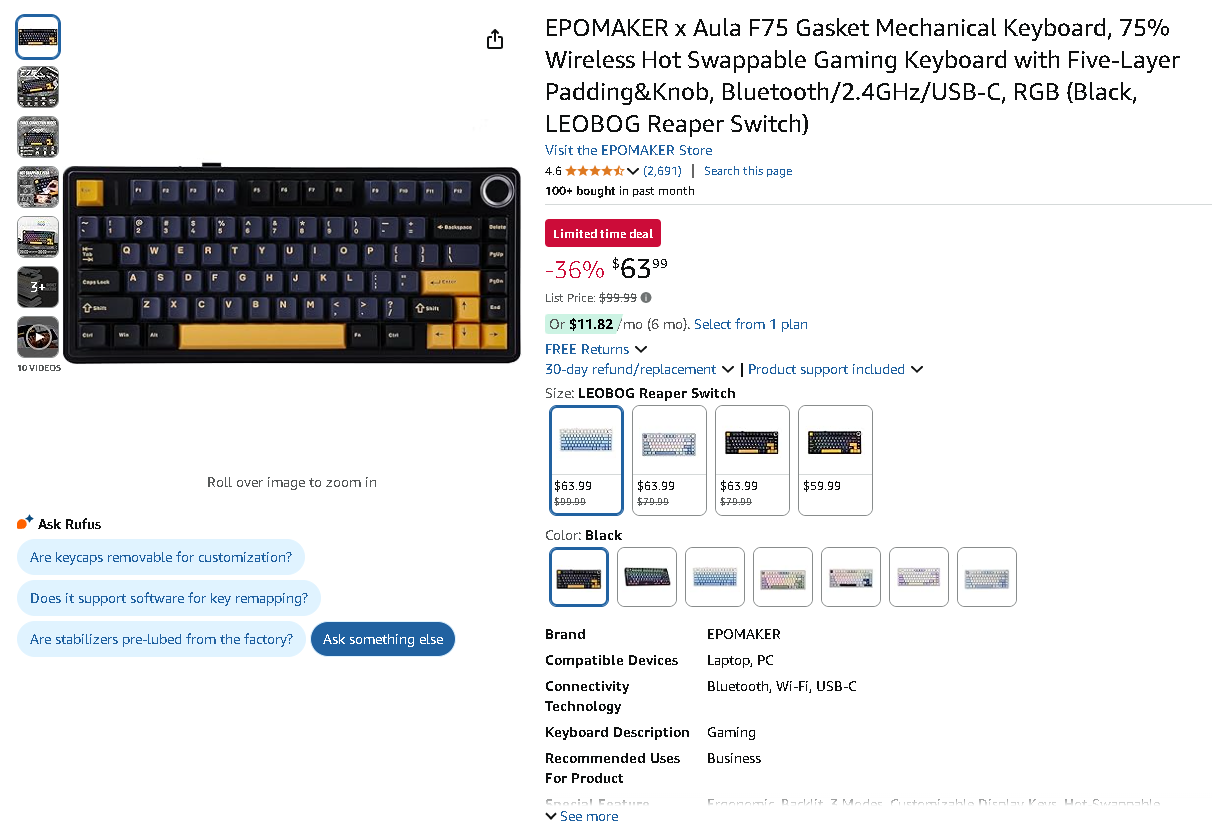This screenshot has width=1219, height=828.
Task: Select the first product image thumbnail
Action: pos(37,36)
